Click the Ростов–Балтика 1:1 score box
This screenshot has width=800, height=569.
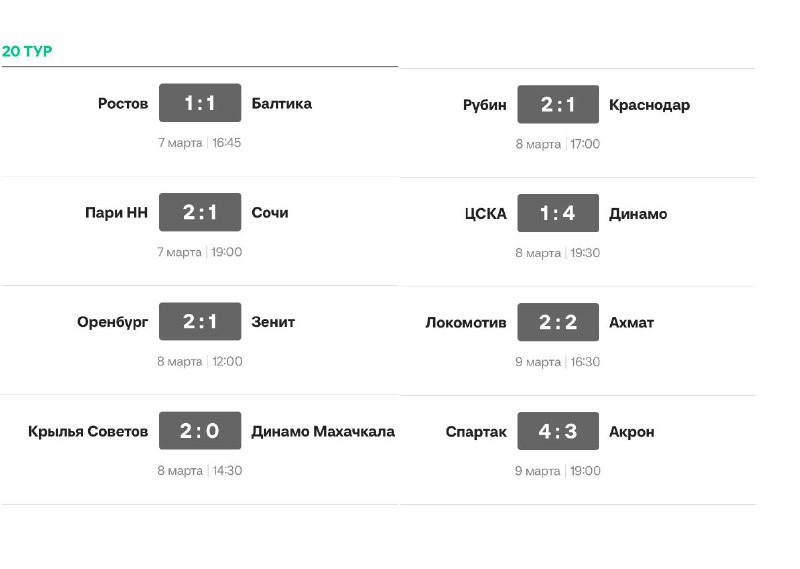click(200, 103)
